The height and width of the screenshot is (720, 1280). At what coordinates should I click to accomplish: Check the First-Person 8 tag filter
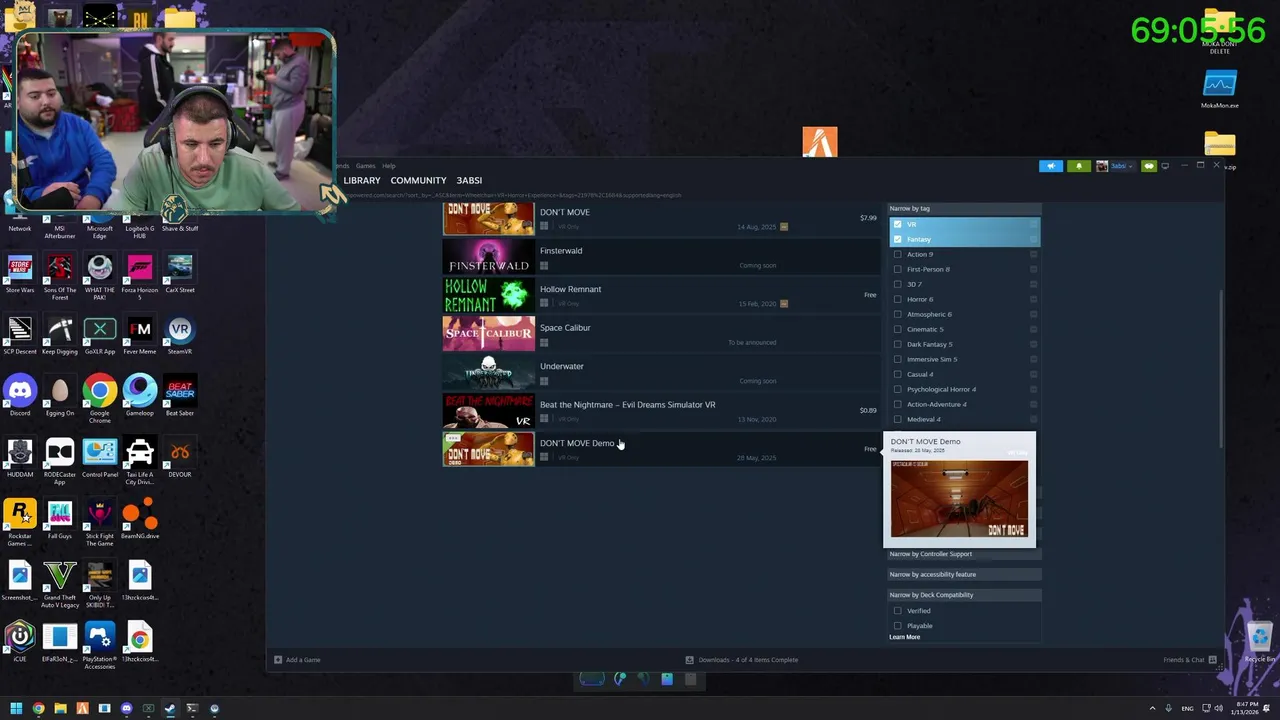(897, 269)
